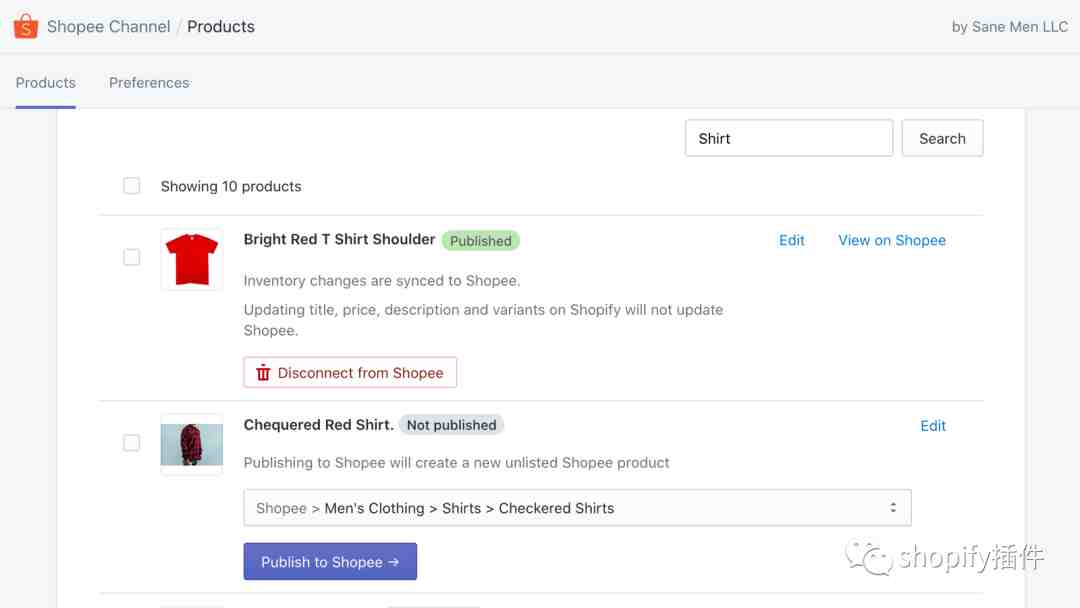Click the Shopee logo icon
The image size is (1080, 608).
tap(25, 27)
